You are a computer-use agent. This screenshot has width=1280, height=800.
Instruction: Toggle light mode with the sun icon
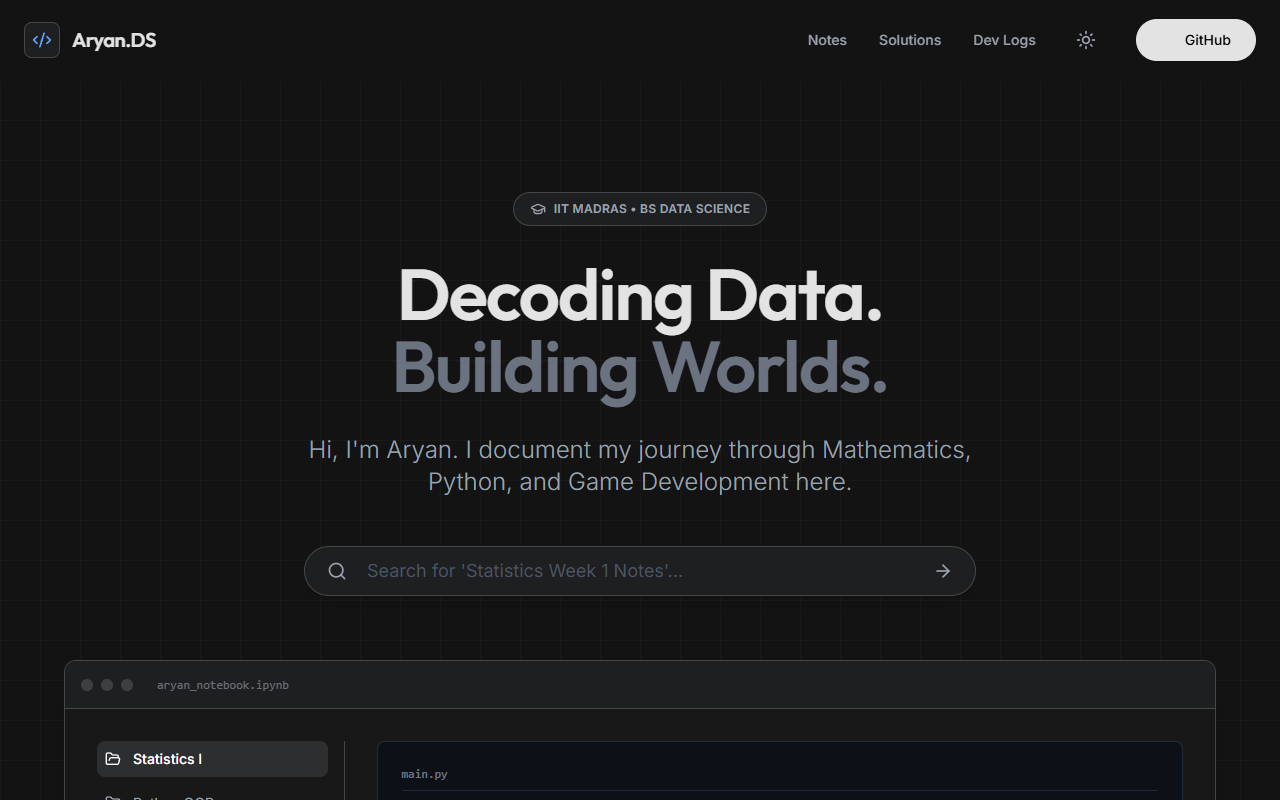(x=1086, y=40)
